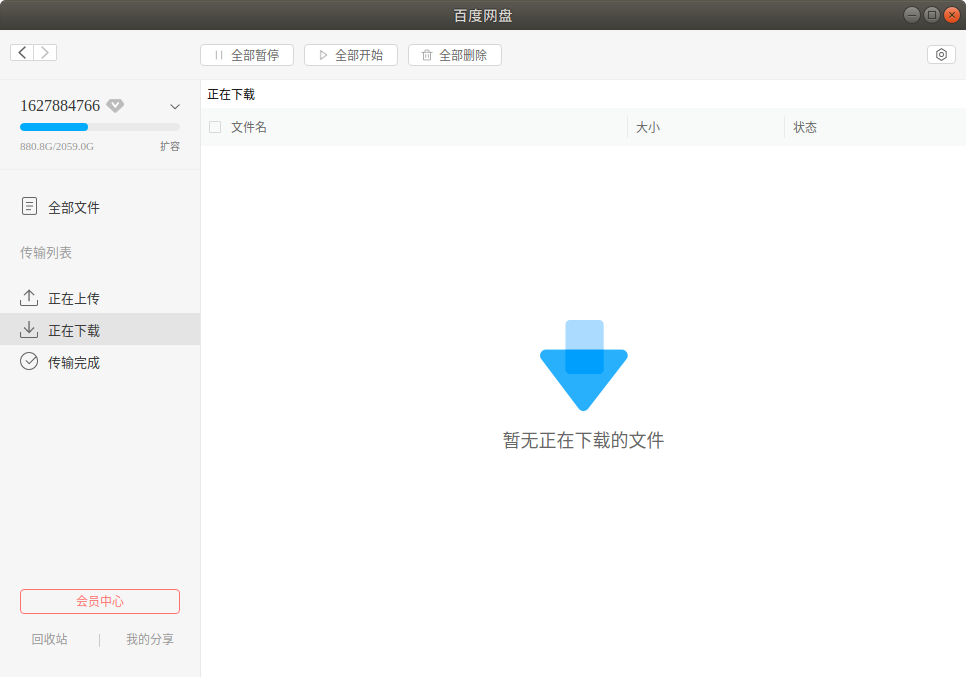Go back with the left arrow button
Viewport: 966px width, 677px height.
click(22, 53)
